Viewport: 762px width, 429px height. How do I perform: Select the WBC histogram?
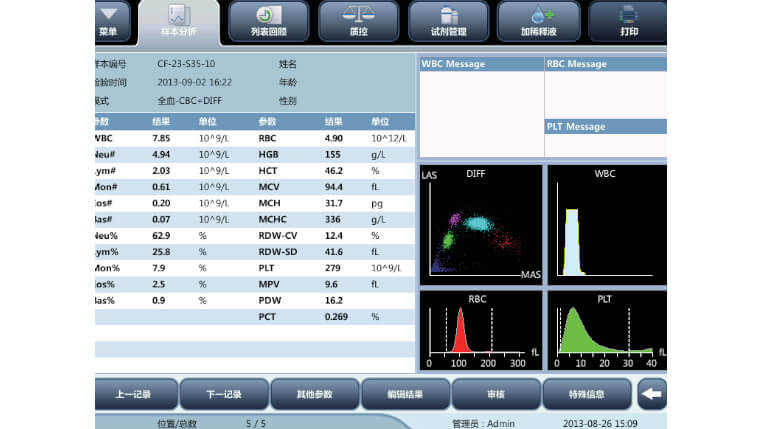604,222
